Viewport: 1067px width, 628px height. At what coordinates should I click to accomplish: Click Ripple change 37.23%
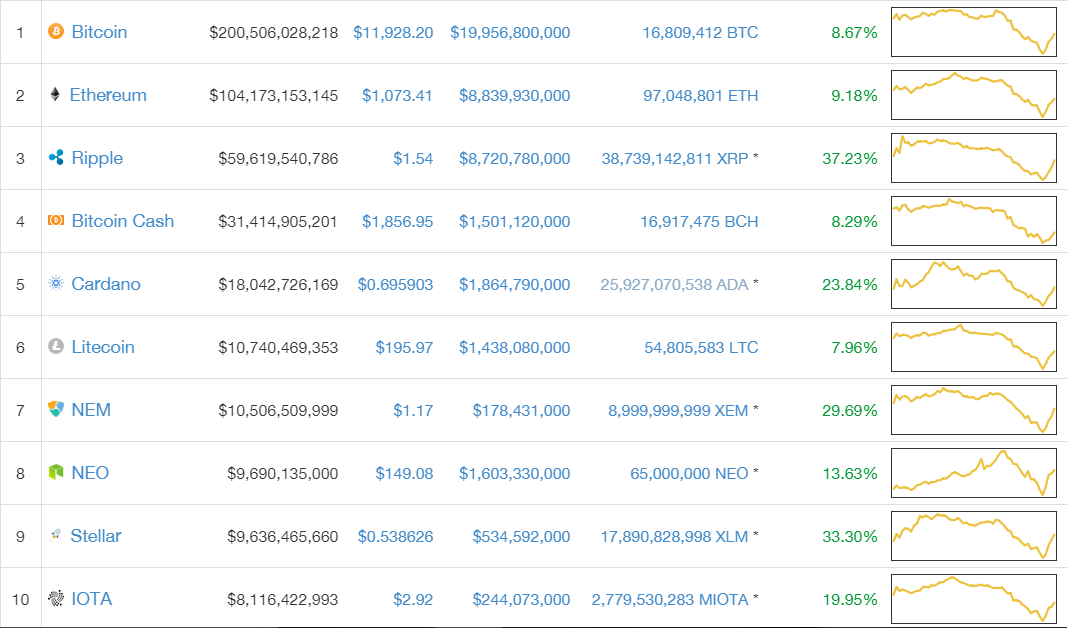(x=850, y=159)
